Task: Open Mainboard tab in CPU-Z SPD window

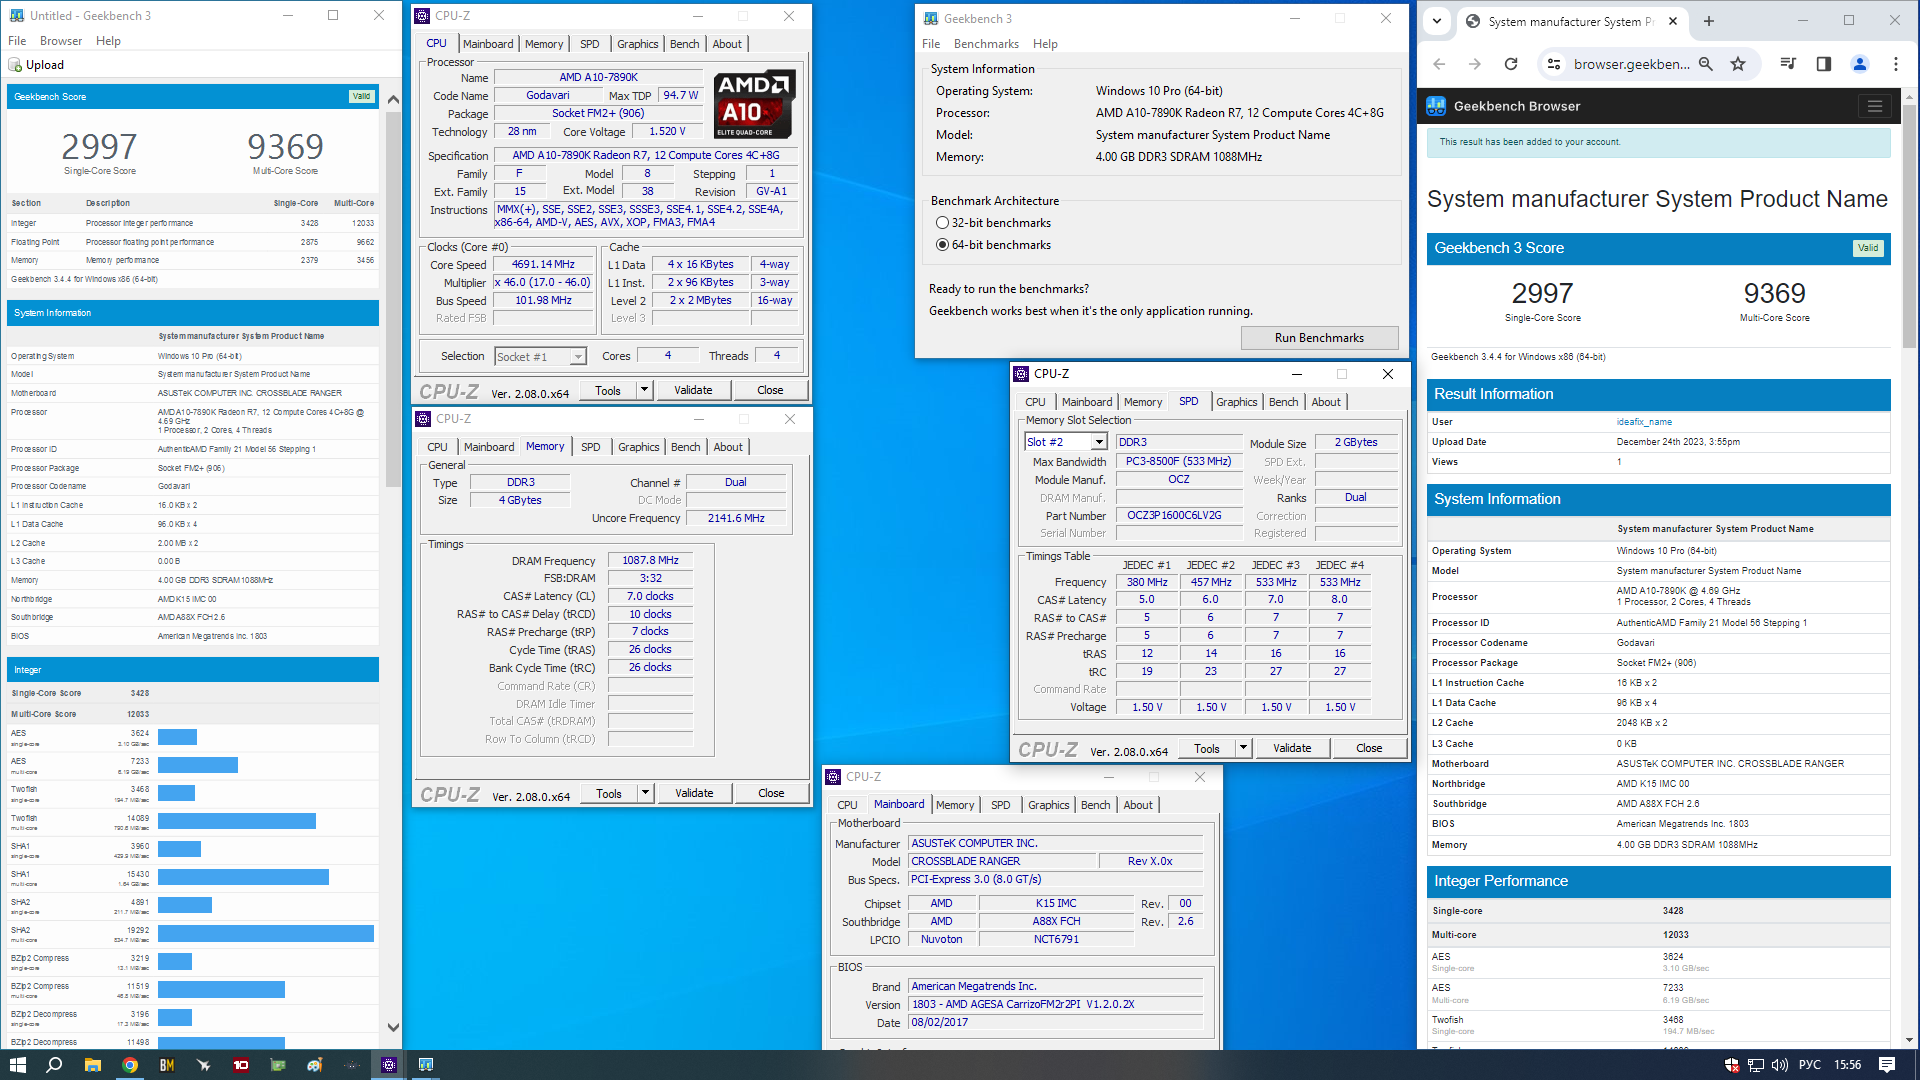Action: (1087, 402)
